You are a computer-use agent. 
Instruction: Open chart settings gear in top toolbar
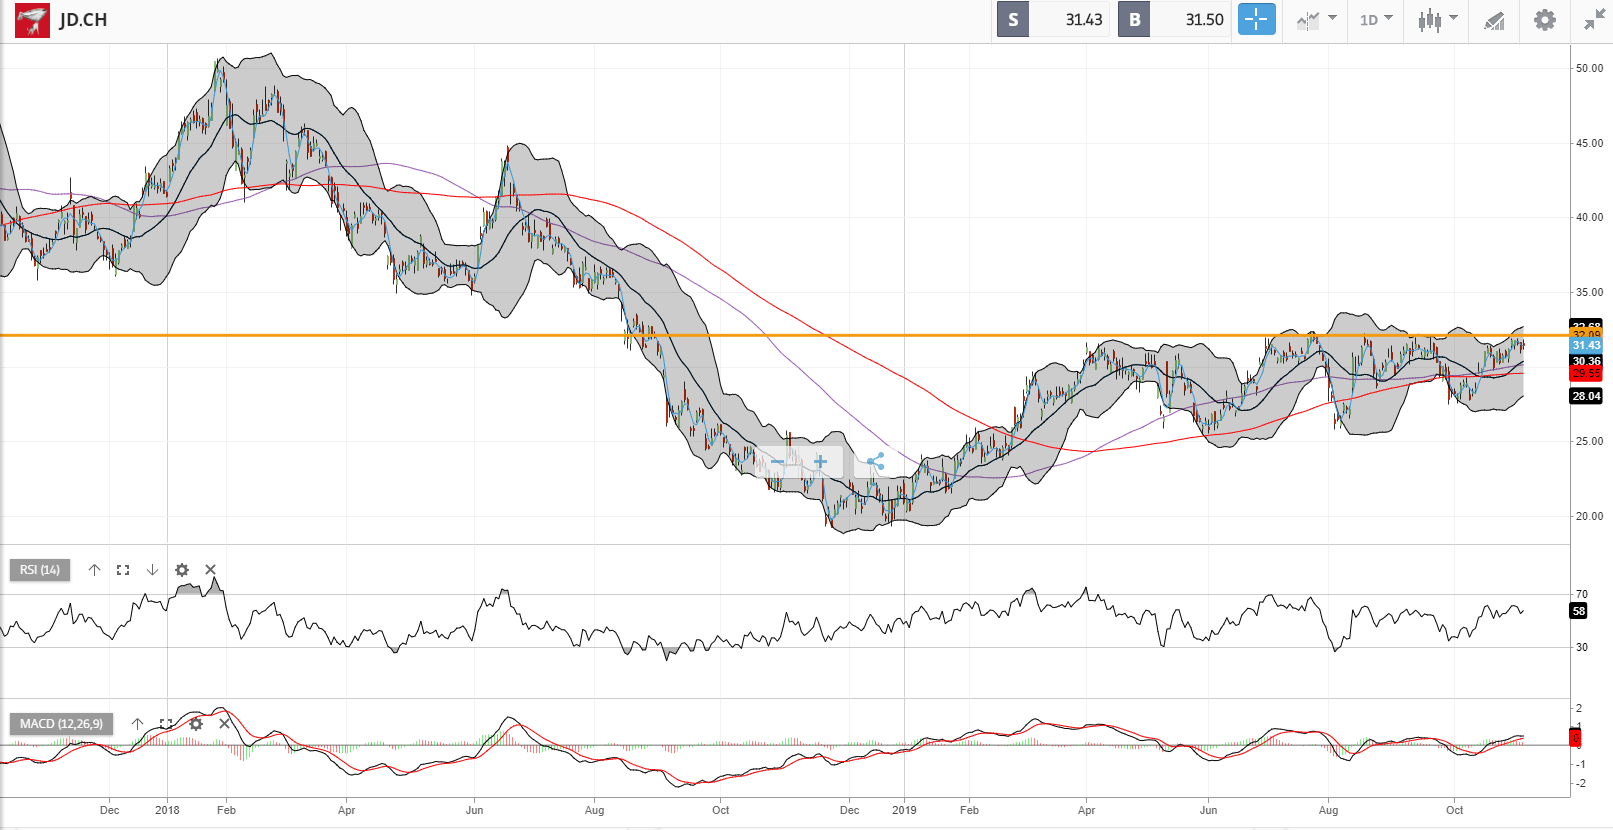tap(1545, 20)
